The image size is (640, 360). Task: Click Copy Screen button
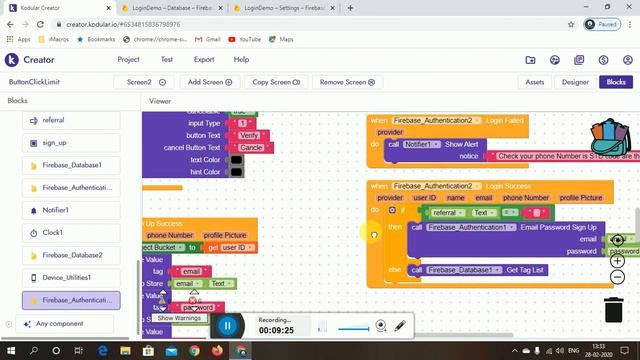(x=276, y=82)
